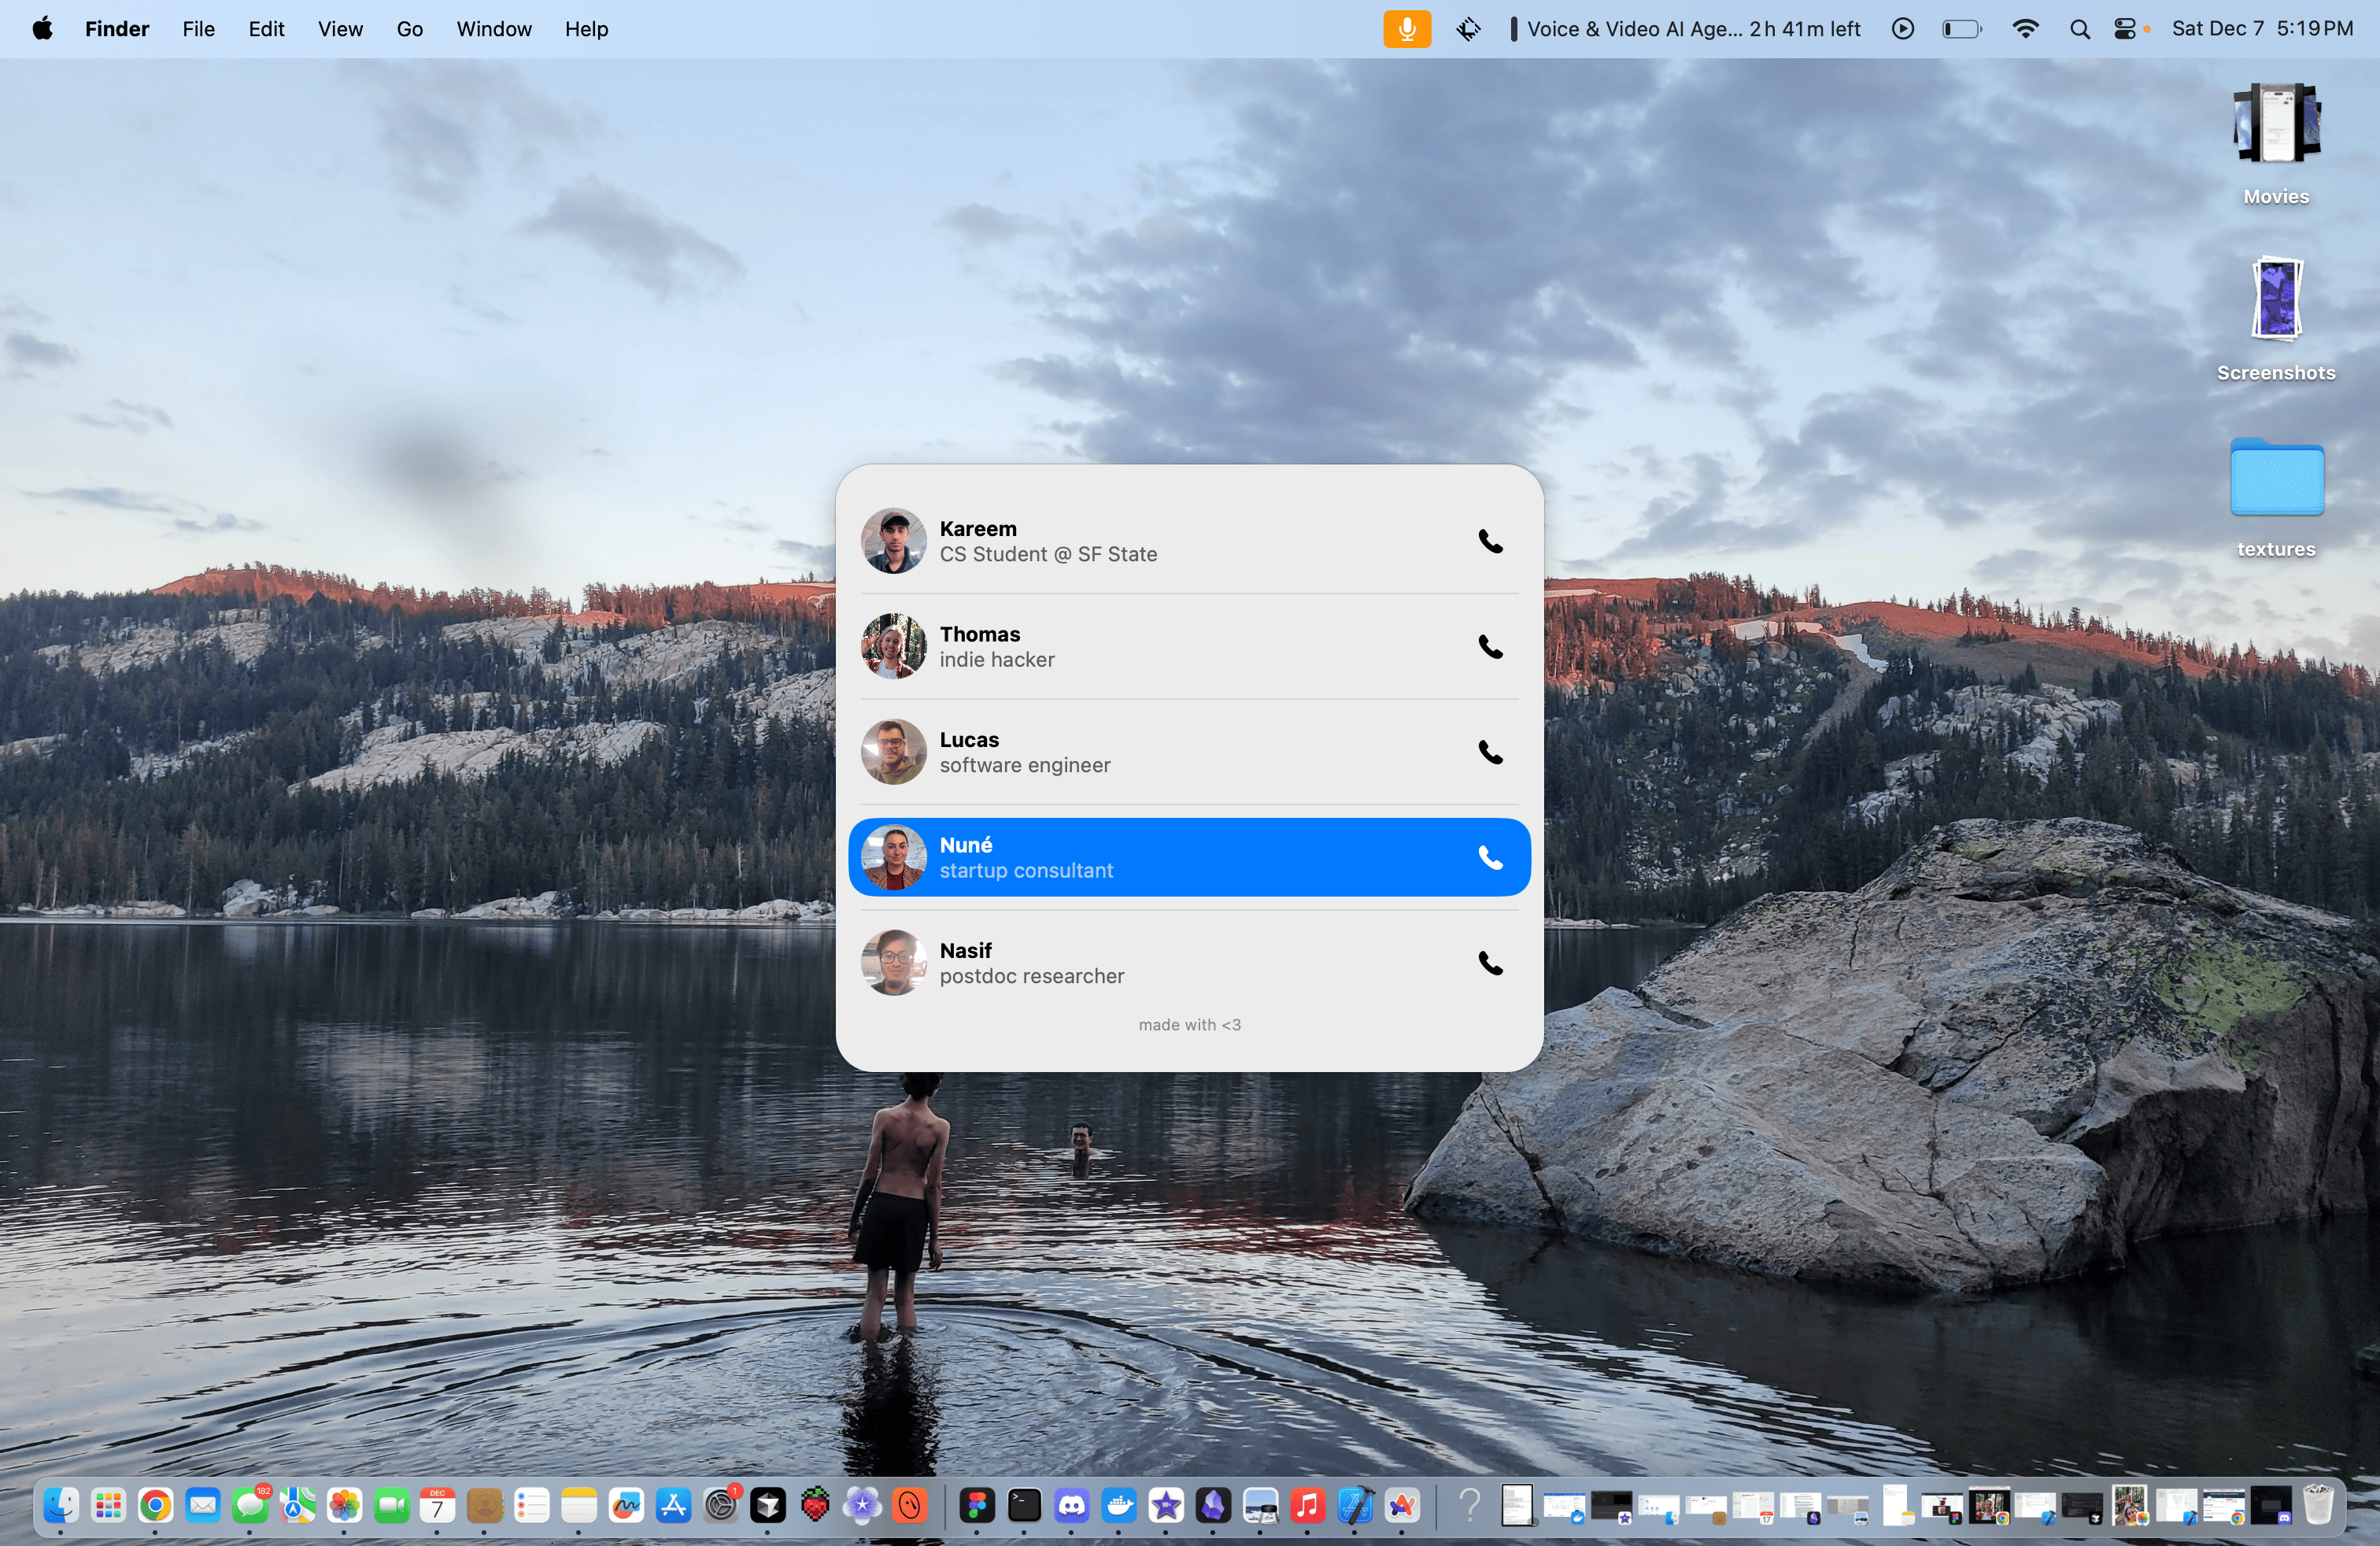2380x1546 pixels.
Task: Call Kareem using his phone icon
Action: point(1490,541)
